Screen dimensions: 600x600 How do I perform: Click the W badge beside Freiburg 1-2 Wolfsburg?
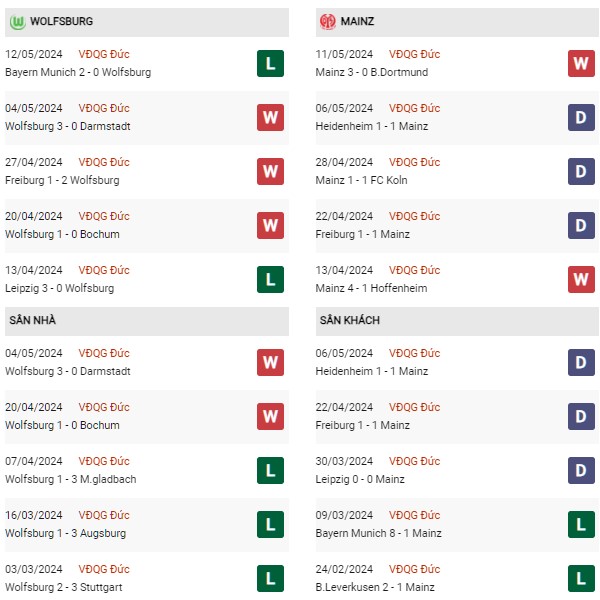point(270,171)
